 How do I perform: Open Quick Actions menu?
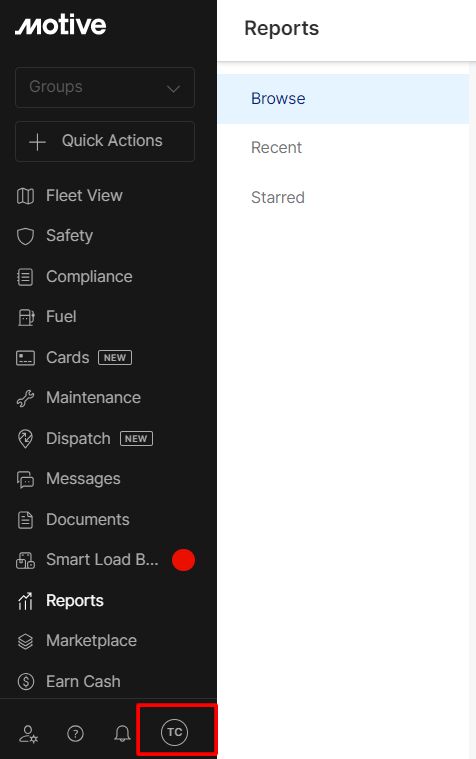[x=105, y=141]
